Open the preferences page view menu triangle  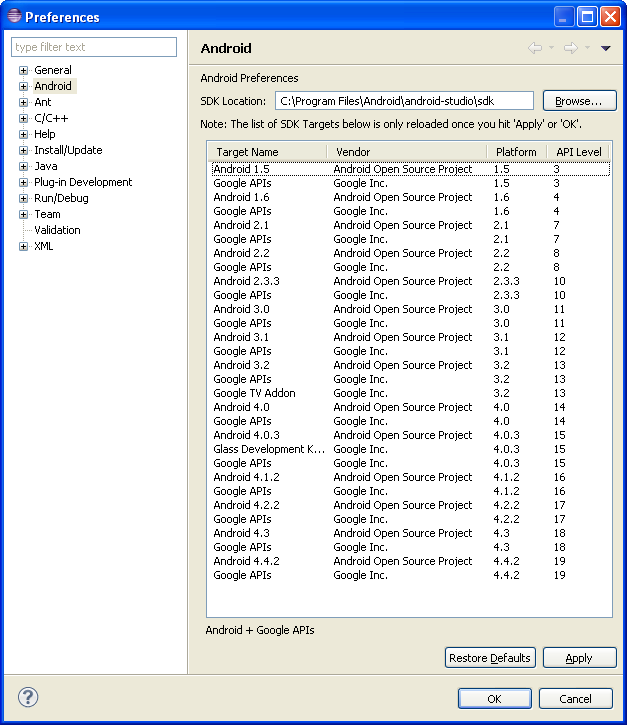tap(605, 48)
